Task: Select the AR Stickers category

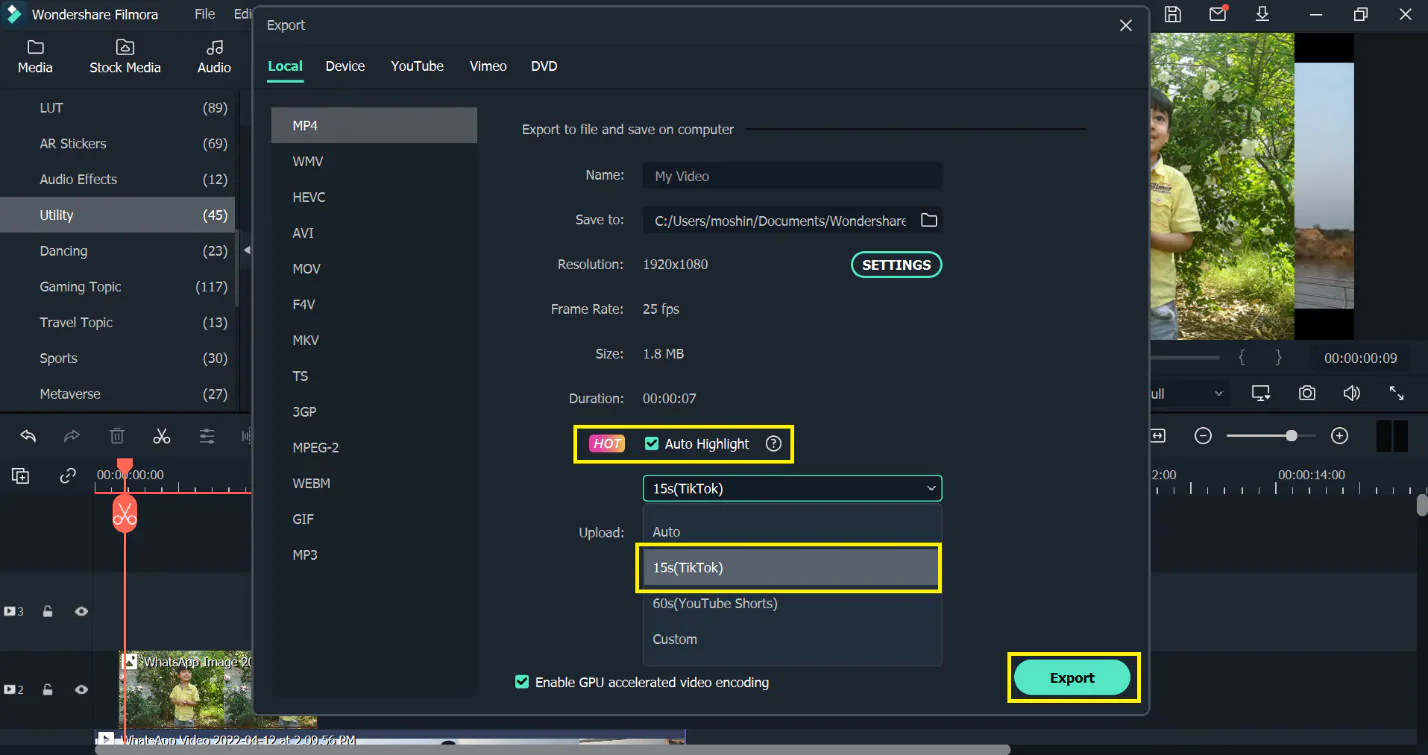Action: coord(118,143)
